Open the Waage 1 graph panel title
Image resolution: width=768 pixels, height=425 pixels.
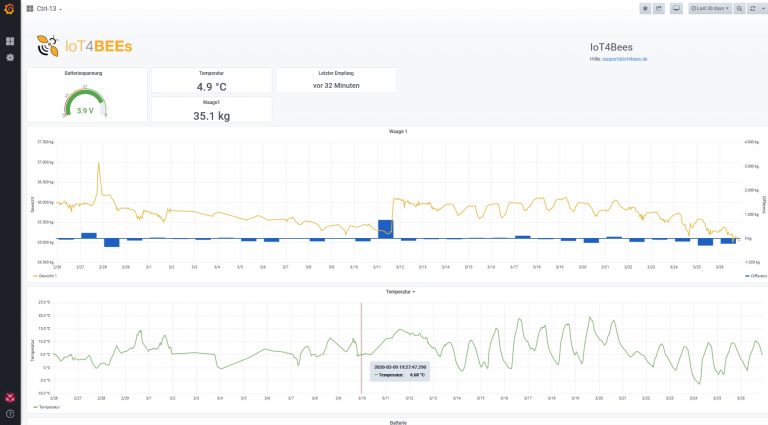(398, 131)
